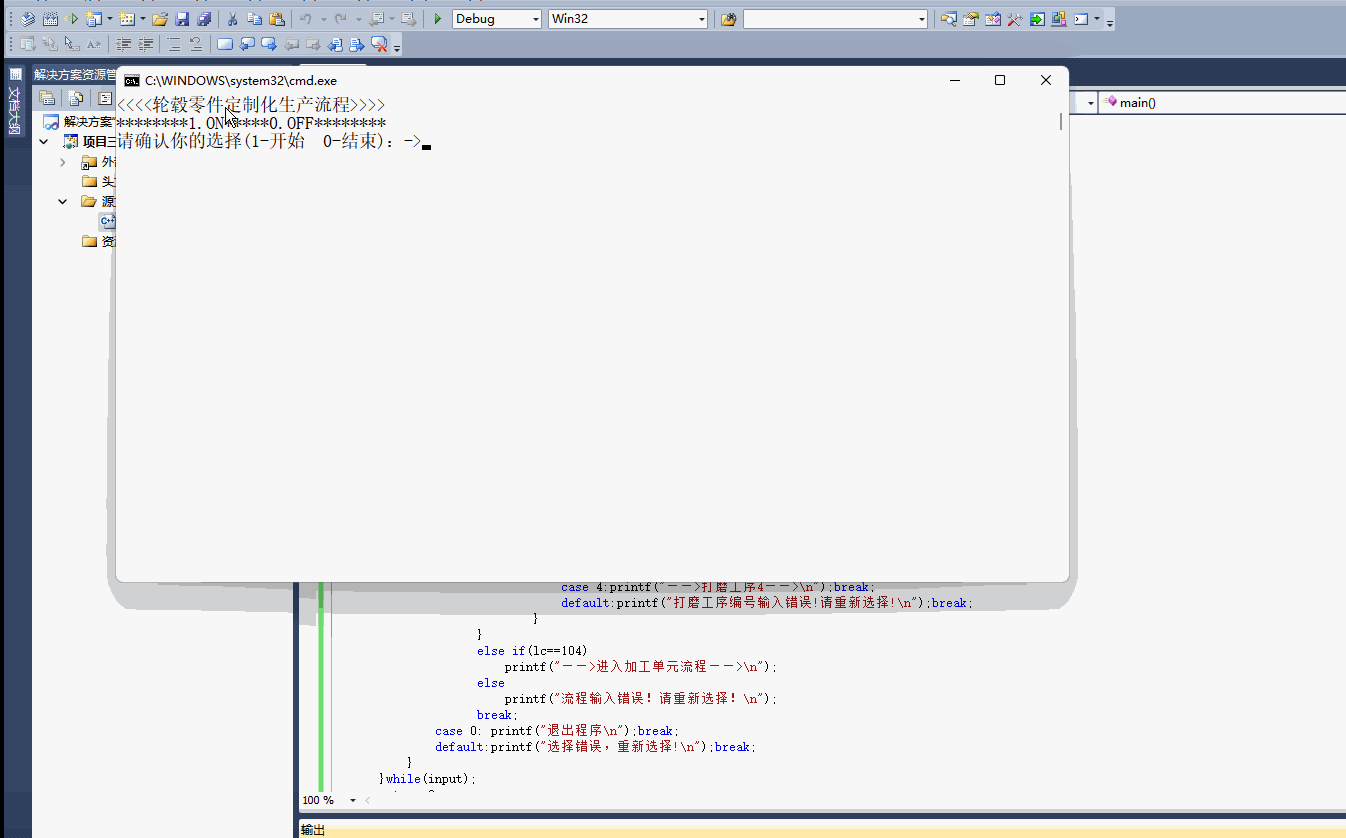Image resolution: width=1346 pixels, height=838 pixels.
Task: Click Show All Files icon in Solution Explorer
Action: click(76, 98)
